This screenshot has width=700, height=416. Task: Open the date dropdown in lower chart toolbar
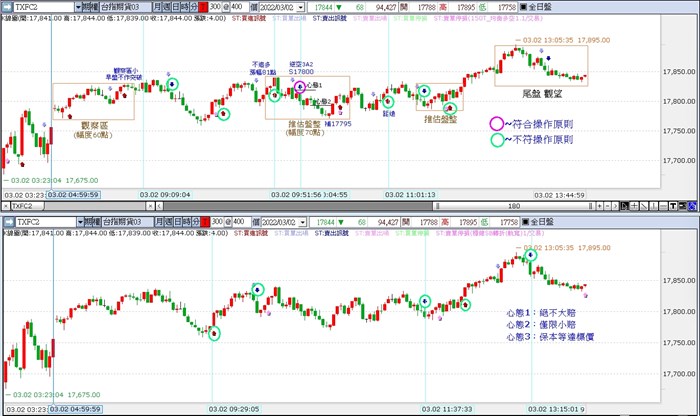click(303, 222)
